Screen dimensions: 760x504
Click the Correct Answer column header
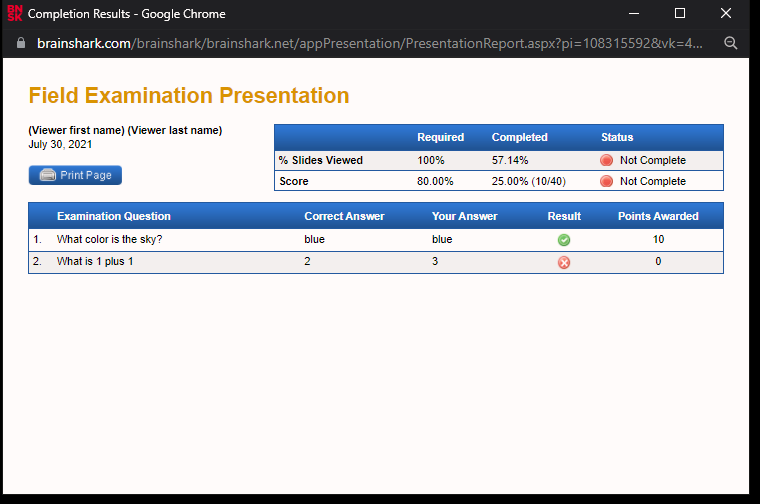click(344, 216)
